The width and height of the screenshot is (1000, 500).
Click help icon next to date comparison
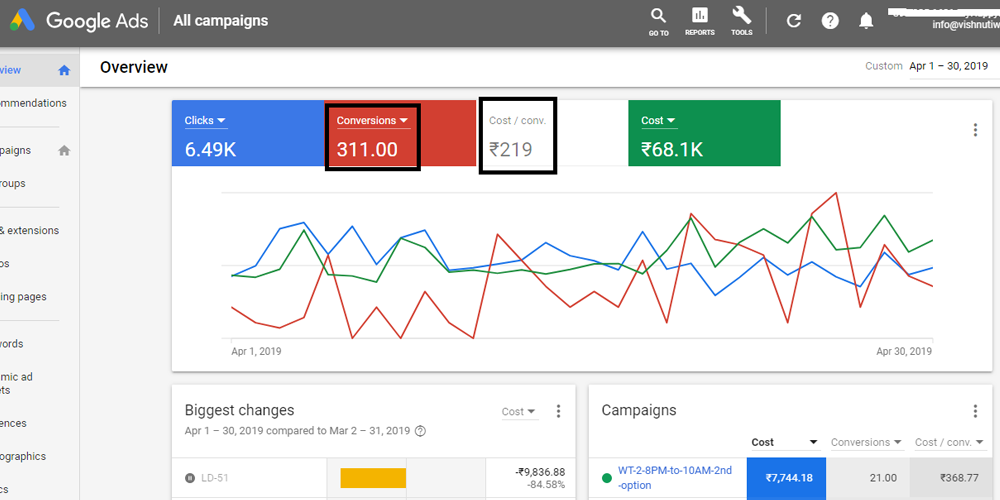pyautogui.click(x=420, y=431)
